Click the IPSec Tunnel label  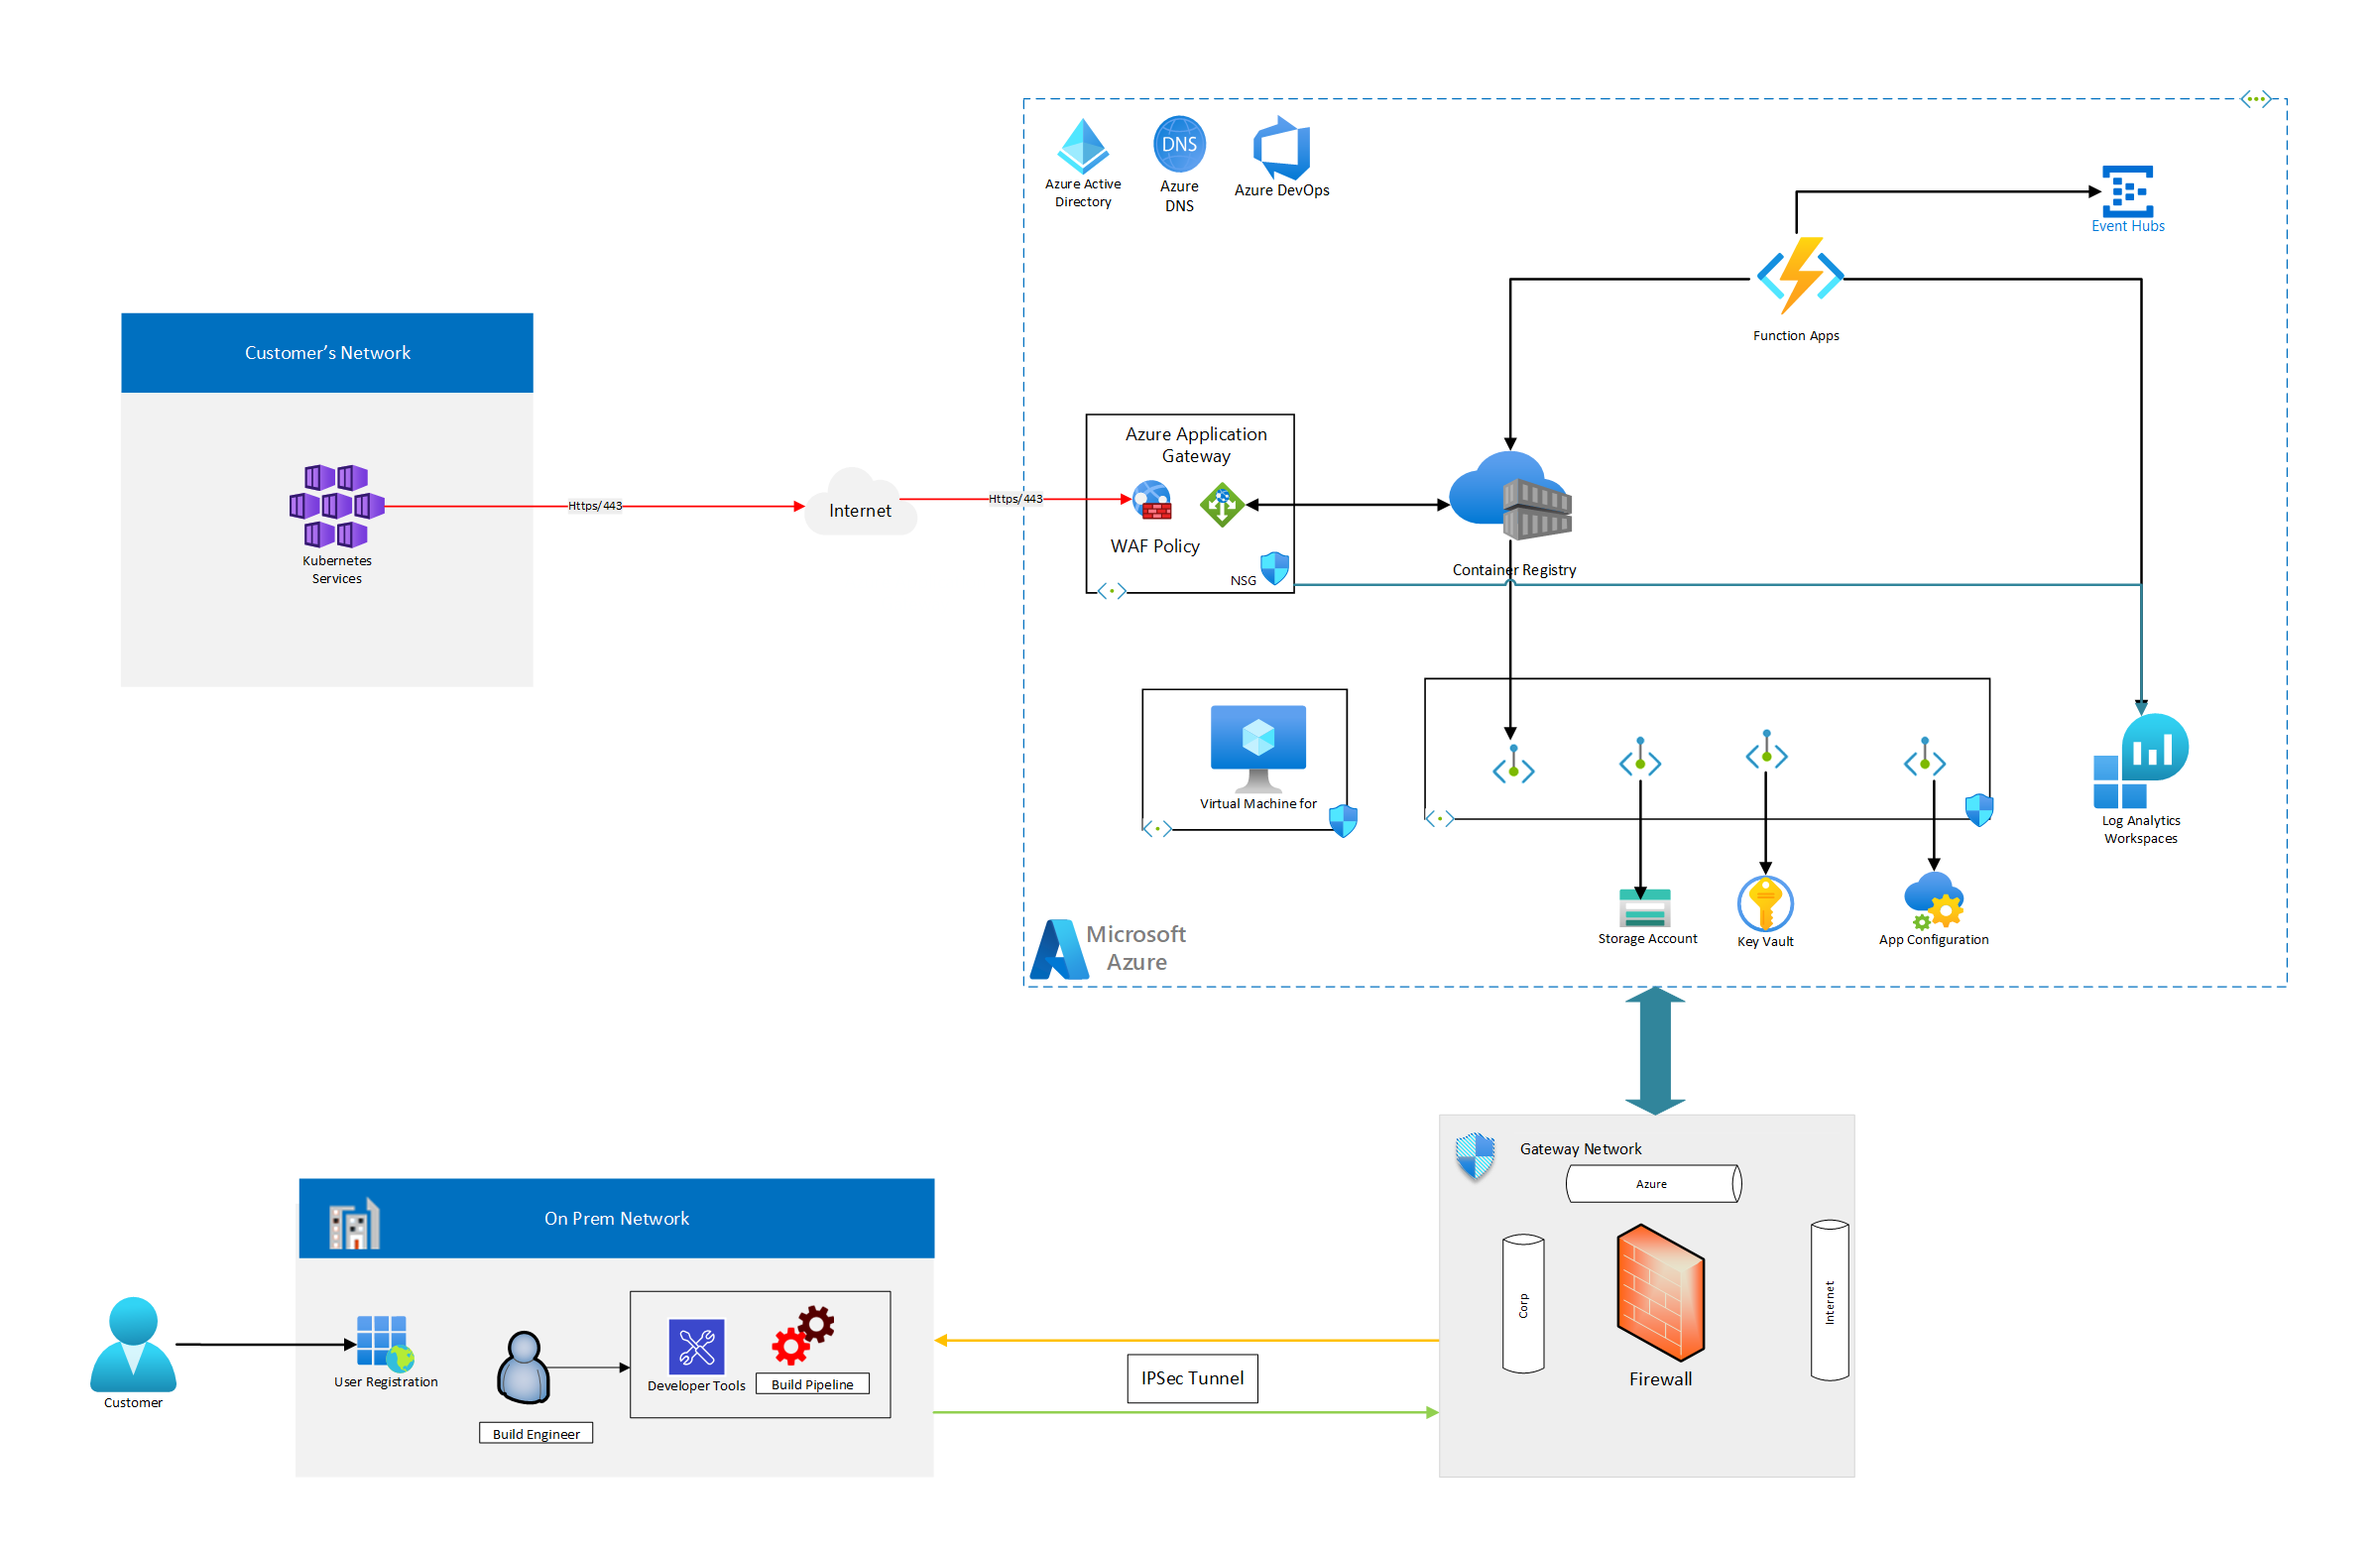[1191, 1378]
